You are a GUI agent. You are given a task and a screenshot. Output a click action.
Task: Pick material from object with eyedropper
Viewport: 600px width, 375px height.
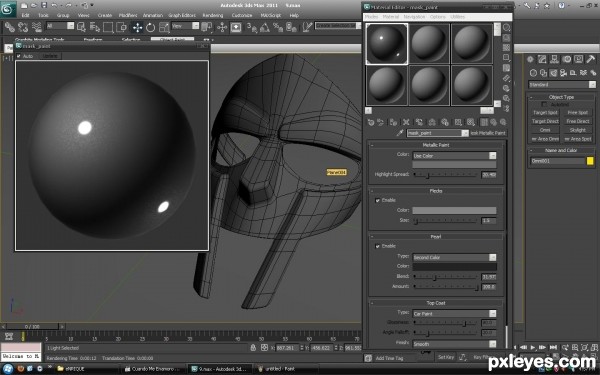point(400,133)
